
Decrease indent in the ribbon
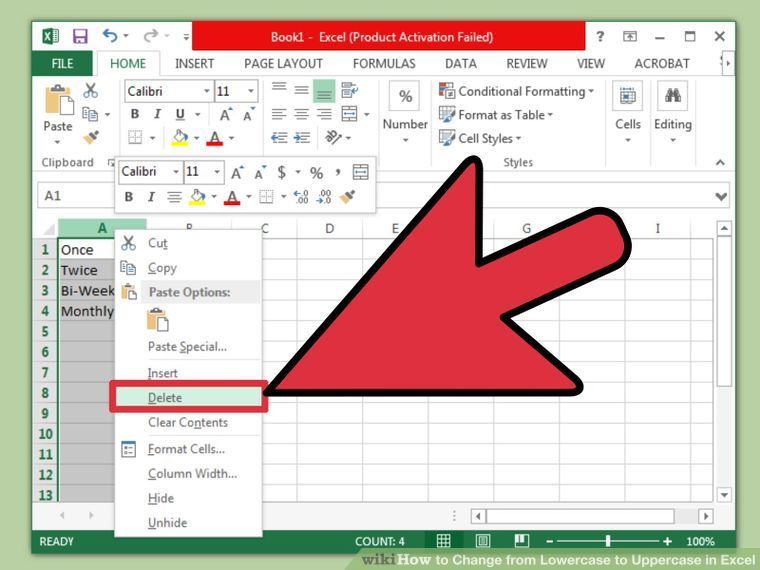click(279, 138)
